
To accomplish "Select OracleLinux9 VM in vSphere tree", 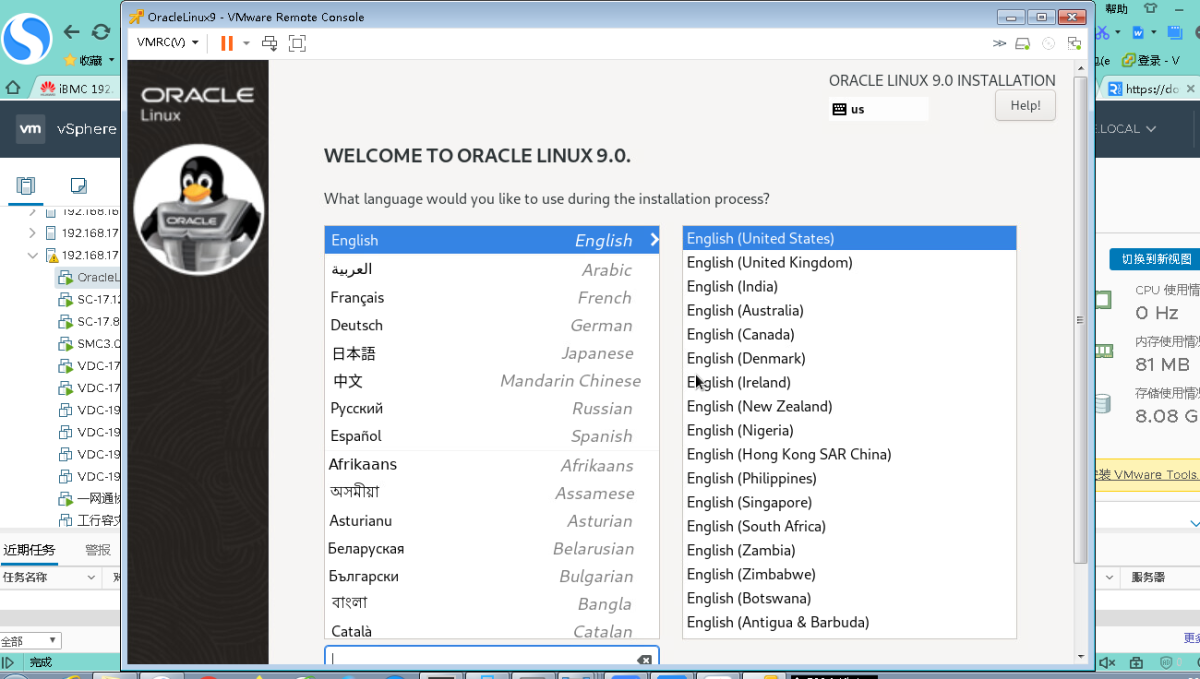I will tap(89, 277).
